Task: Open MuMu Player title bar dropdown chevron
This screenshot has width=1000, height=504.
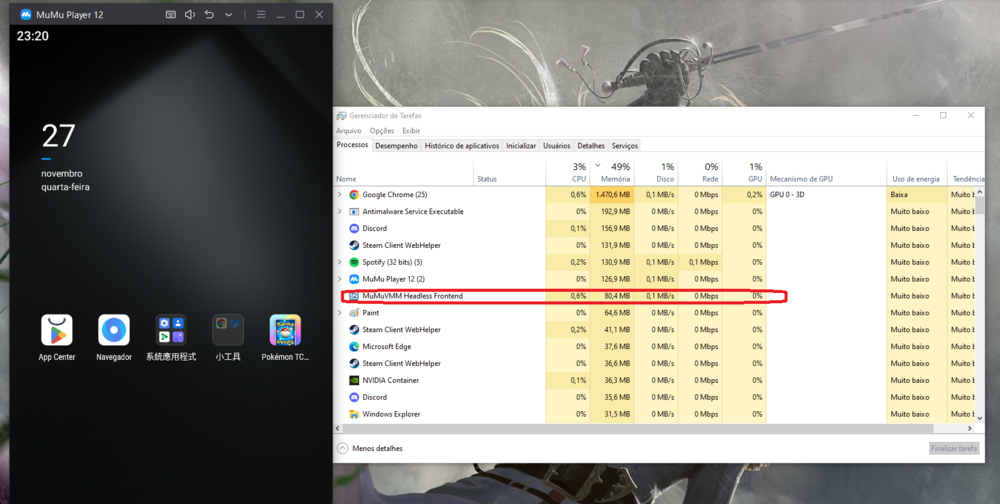Action: click(228, 15)
